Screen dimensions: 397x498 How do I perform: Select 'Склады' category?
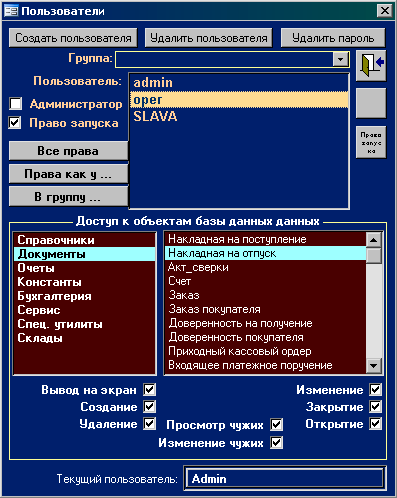pyautogui.click(x=84, y=338)
